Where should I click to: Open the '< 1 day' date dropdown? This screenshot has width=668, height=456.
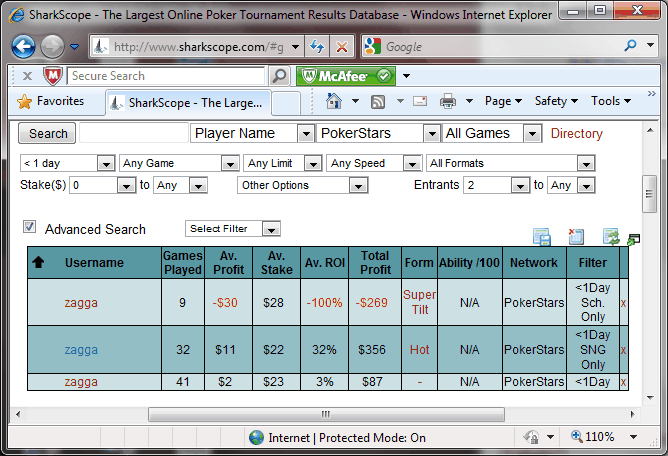pyautogui.click(x=106, y=163)
